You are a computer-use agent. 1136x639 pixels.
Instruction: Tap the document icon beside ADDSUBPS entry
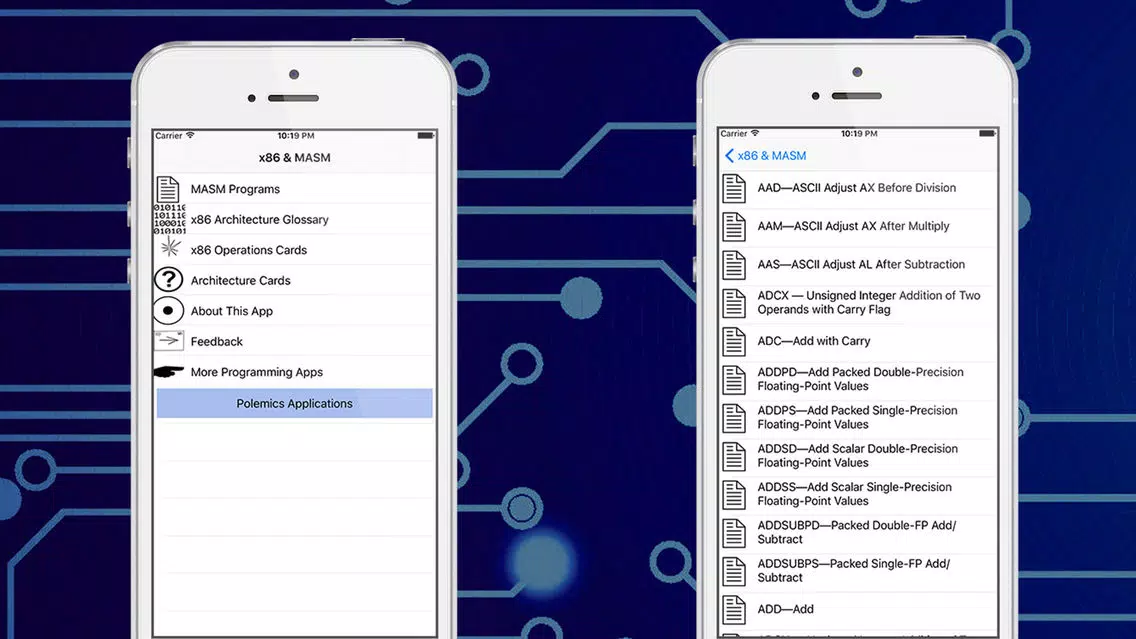click(x=734, y=572)
